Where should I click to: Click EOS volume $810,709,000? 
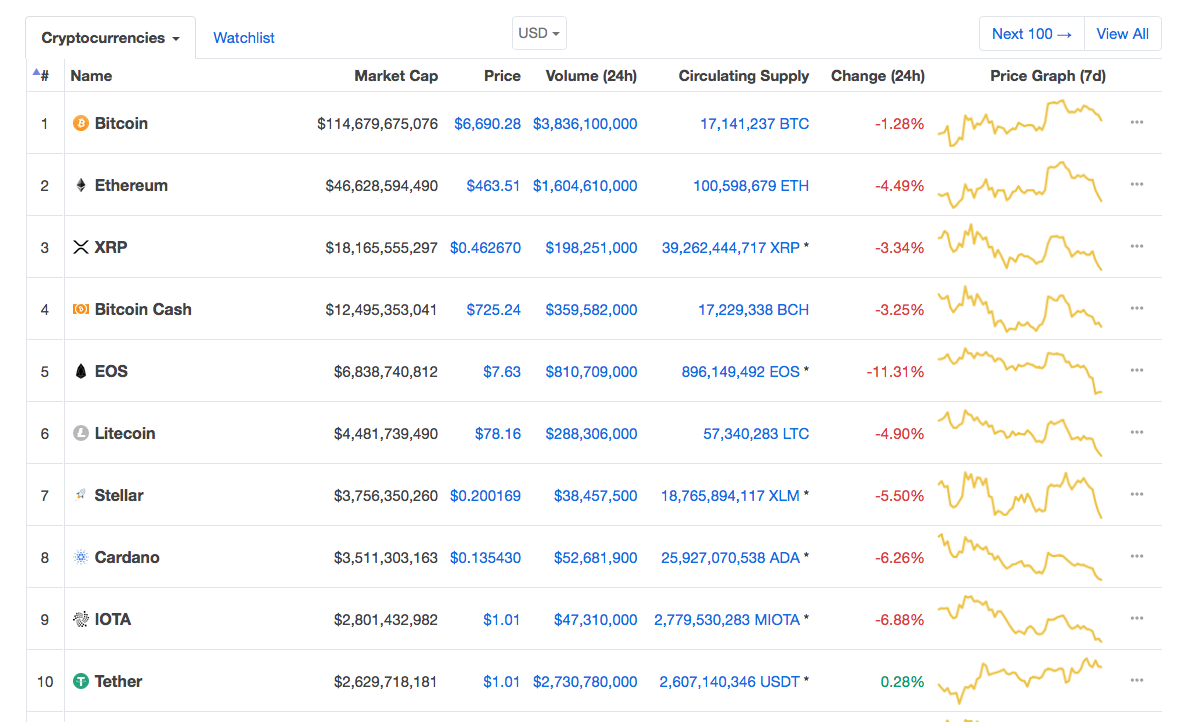pos(591,372)
